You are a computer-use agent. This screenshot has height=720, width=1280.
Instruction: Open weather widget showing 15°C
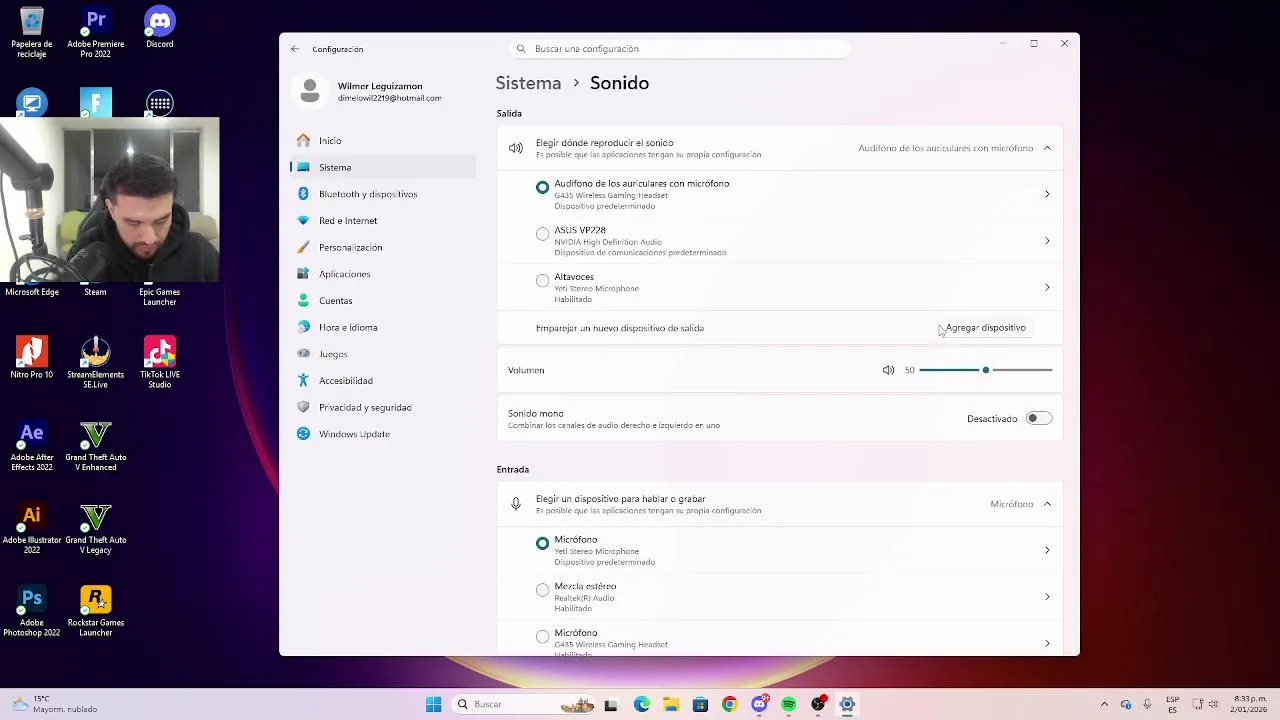coord(55,704)
